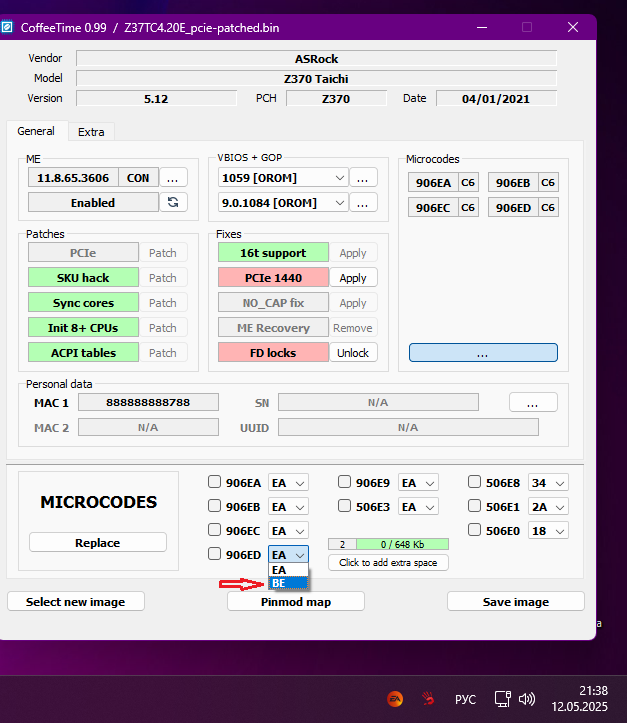Click the 906EB microcode entry
The width and height of the screenshot is (627, 723).
click(513, 183)
